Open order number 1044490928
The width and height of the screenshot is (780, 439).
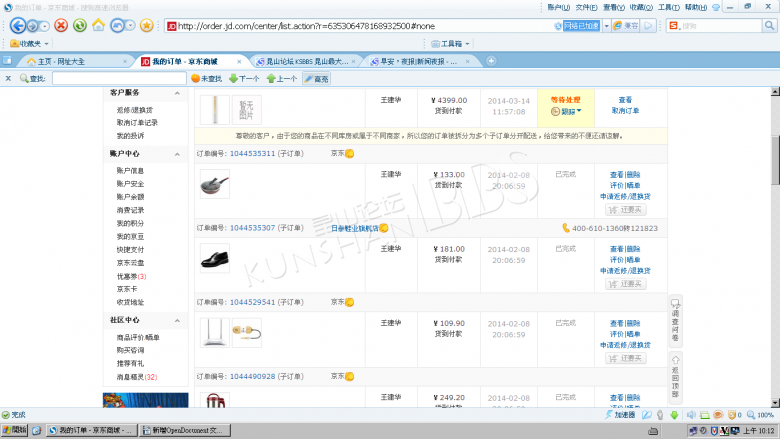[252, 376]
